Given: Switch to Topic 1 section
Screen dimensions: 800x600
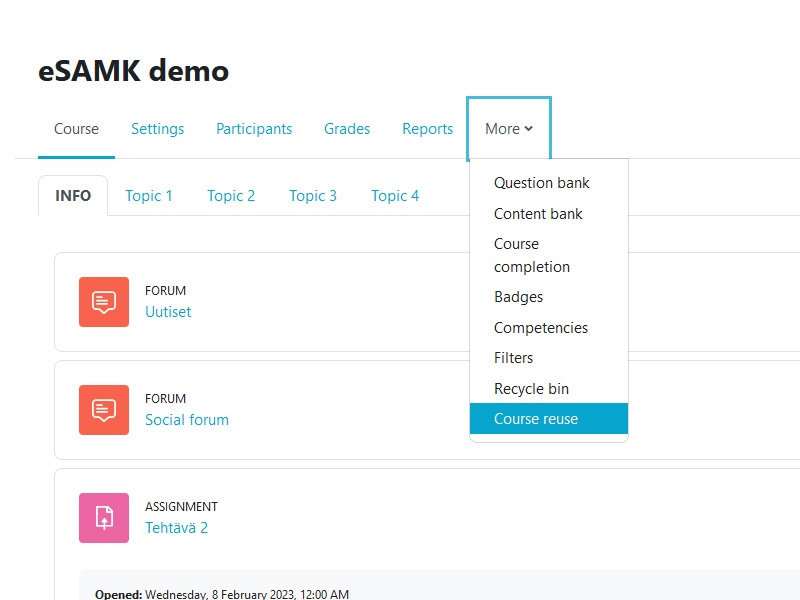Looking at the screenshot, I should (149, 196).
